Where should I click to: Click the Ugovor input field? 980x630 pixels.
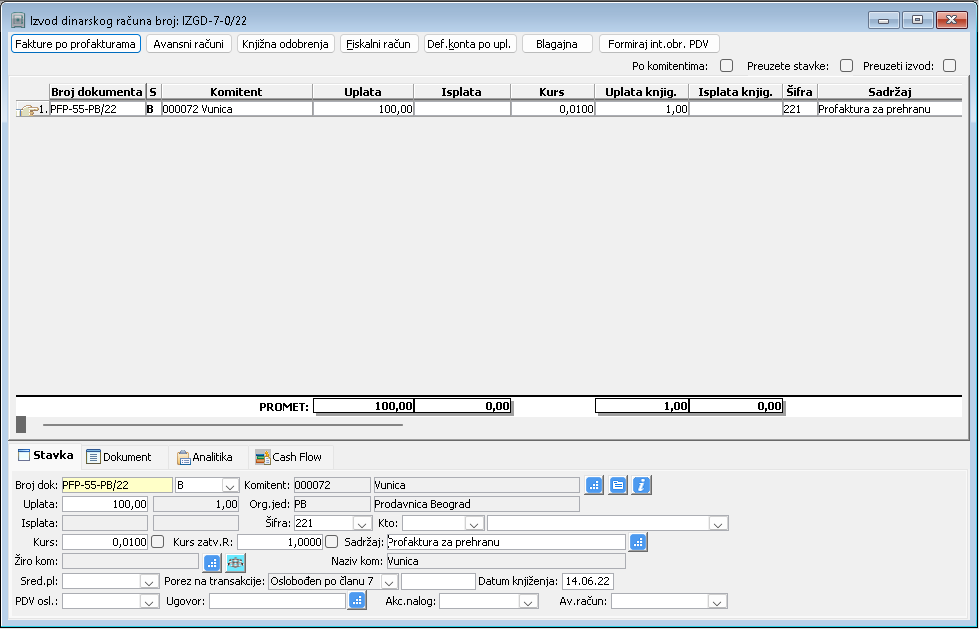click(278, 601)
